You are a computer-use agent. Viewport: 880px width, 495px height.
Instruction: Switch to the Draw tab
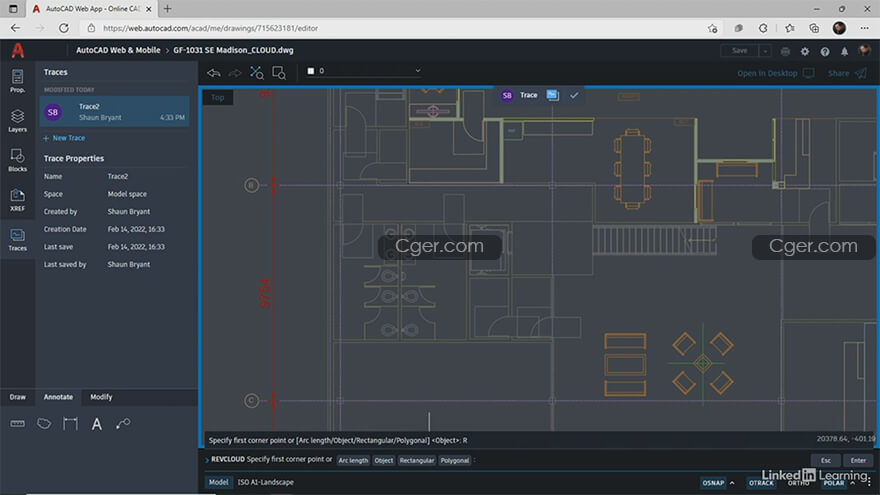pos(17,397)
